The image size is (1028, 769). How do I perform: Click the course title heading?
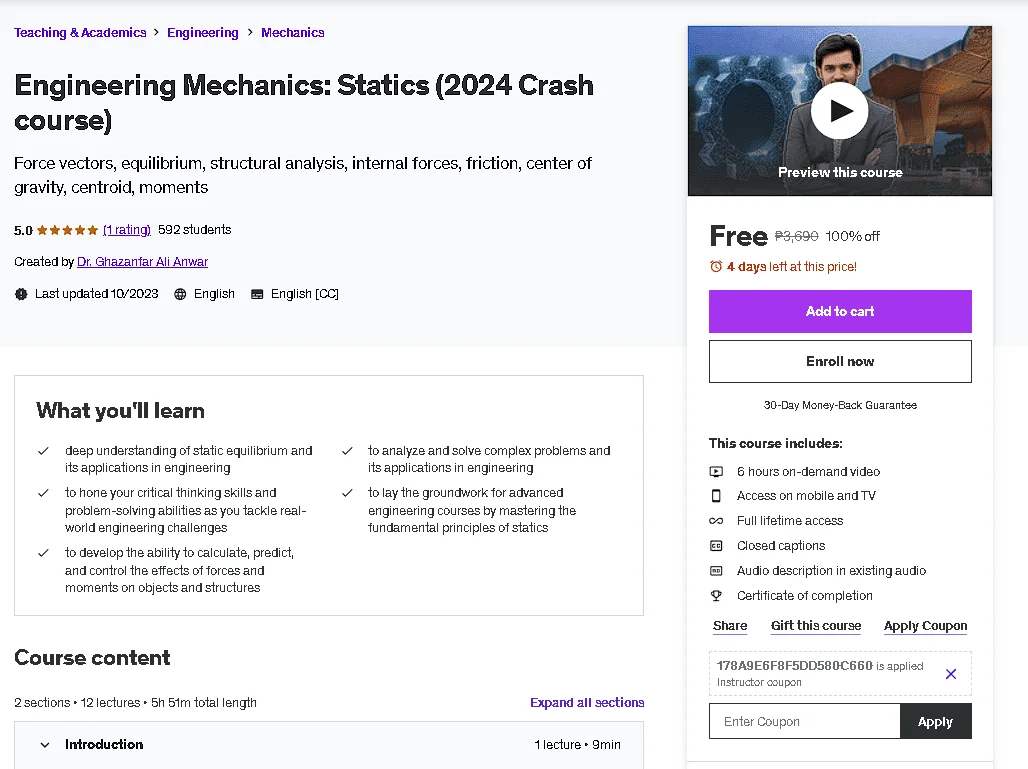[x=304, y=102]
